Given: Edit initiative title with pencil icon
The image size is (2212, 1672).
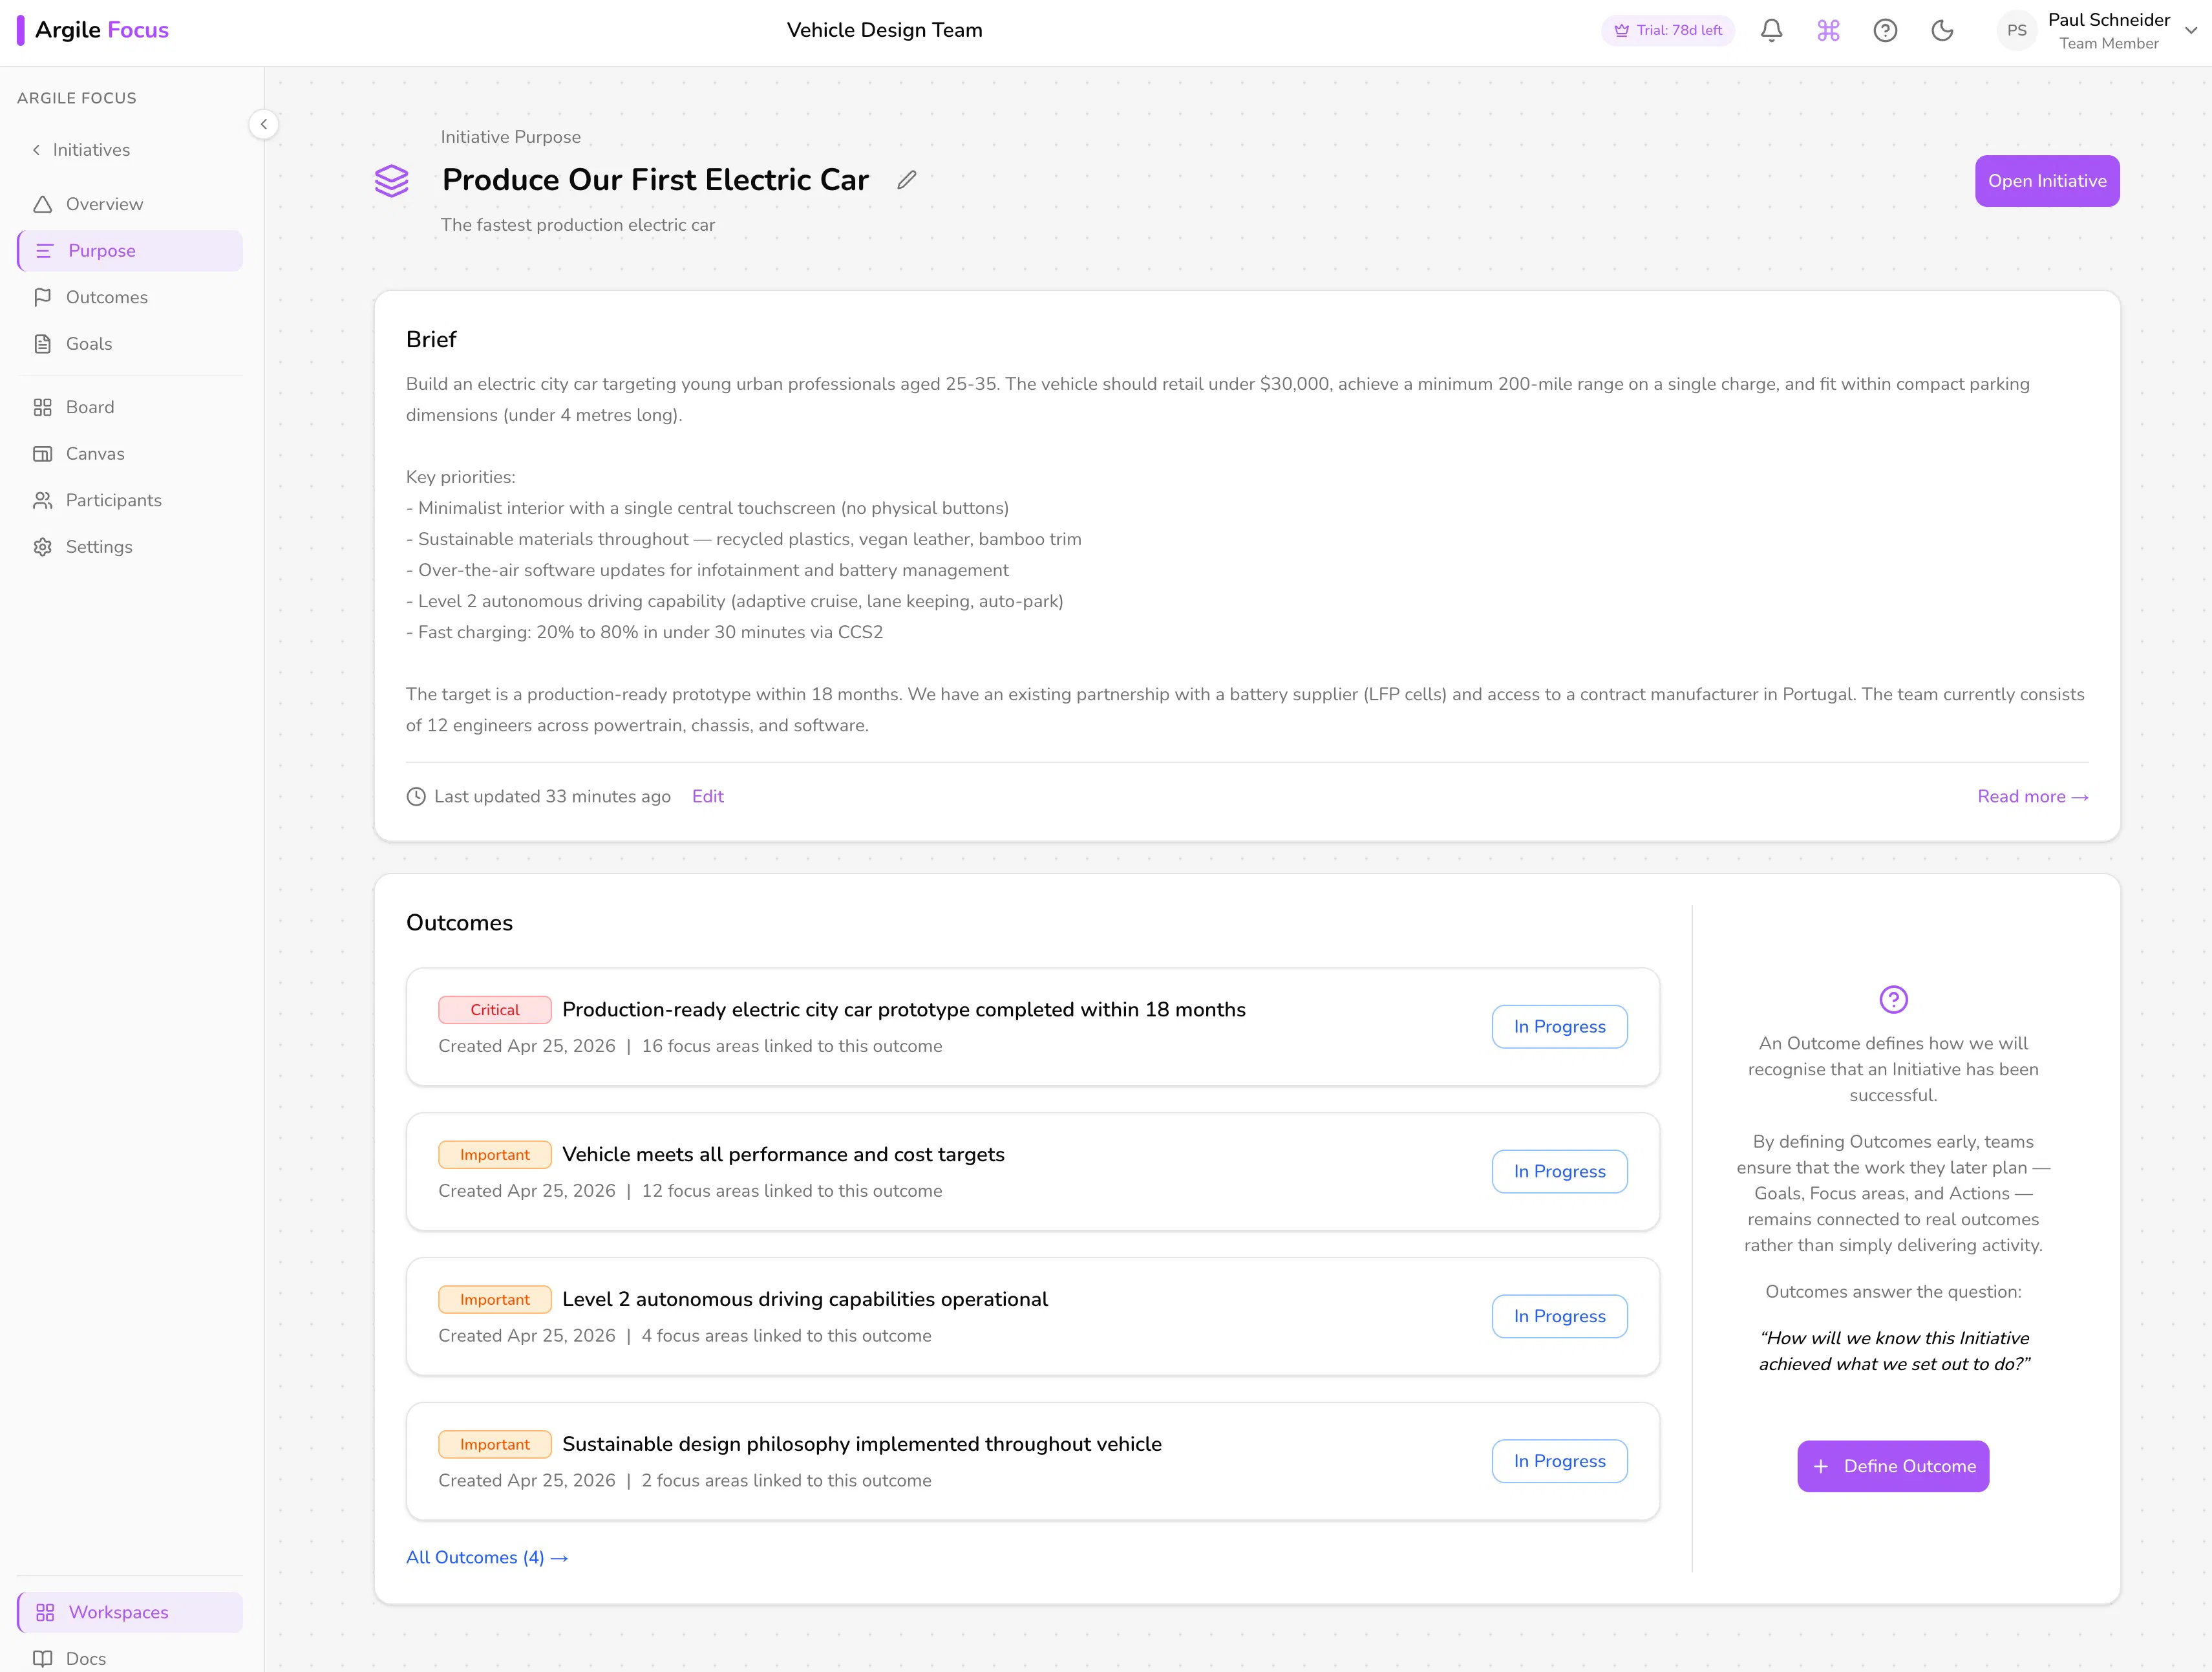Looking at the screenshot, I should point(907,180).
